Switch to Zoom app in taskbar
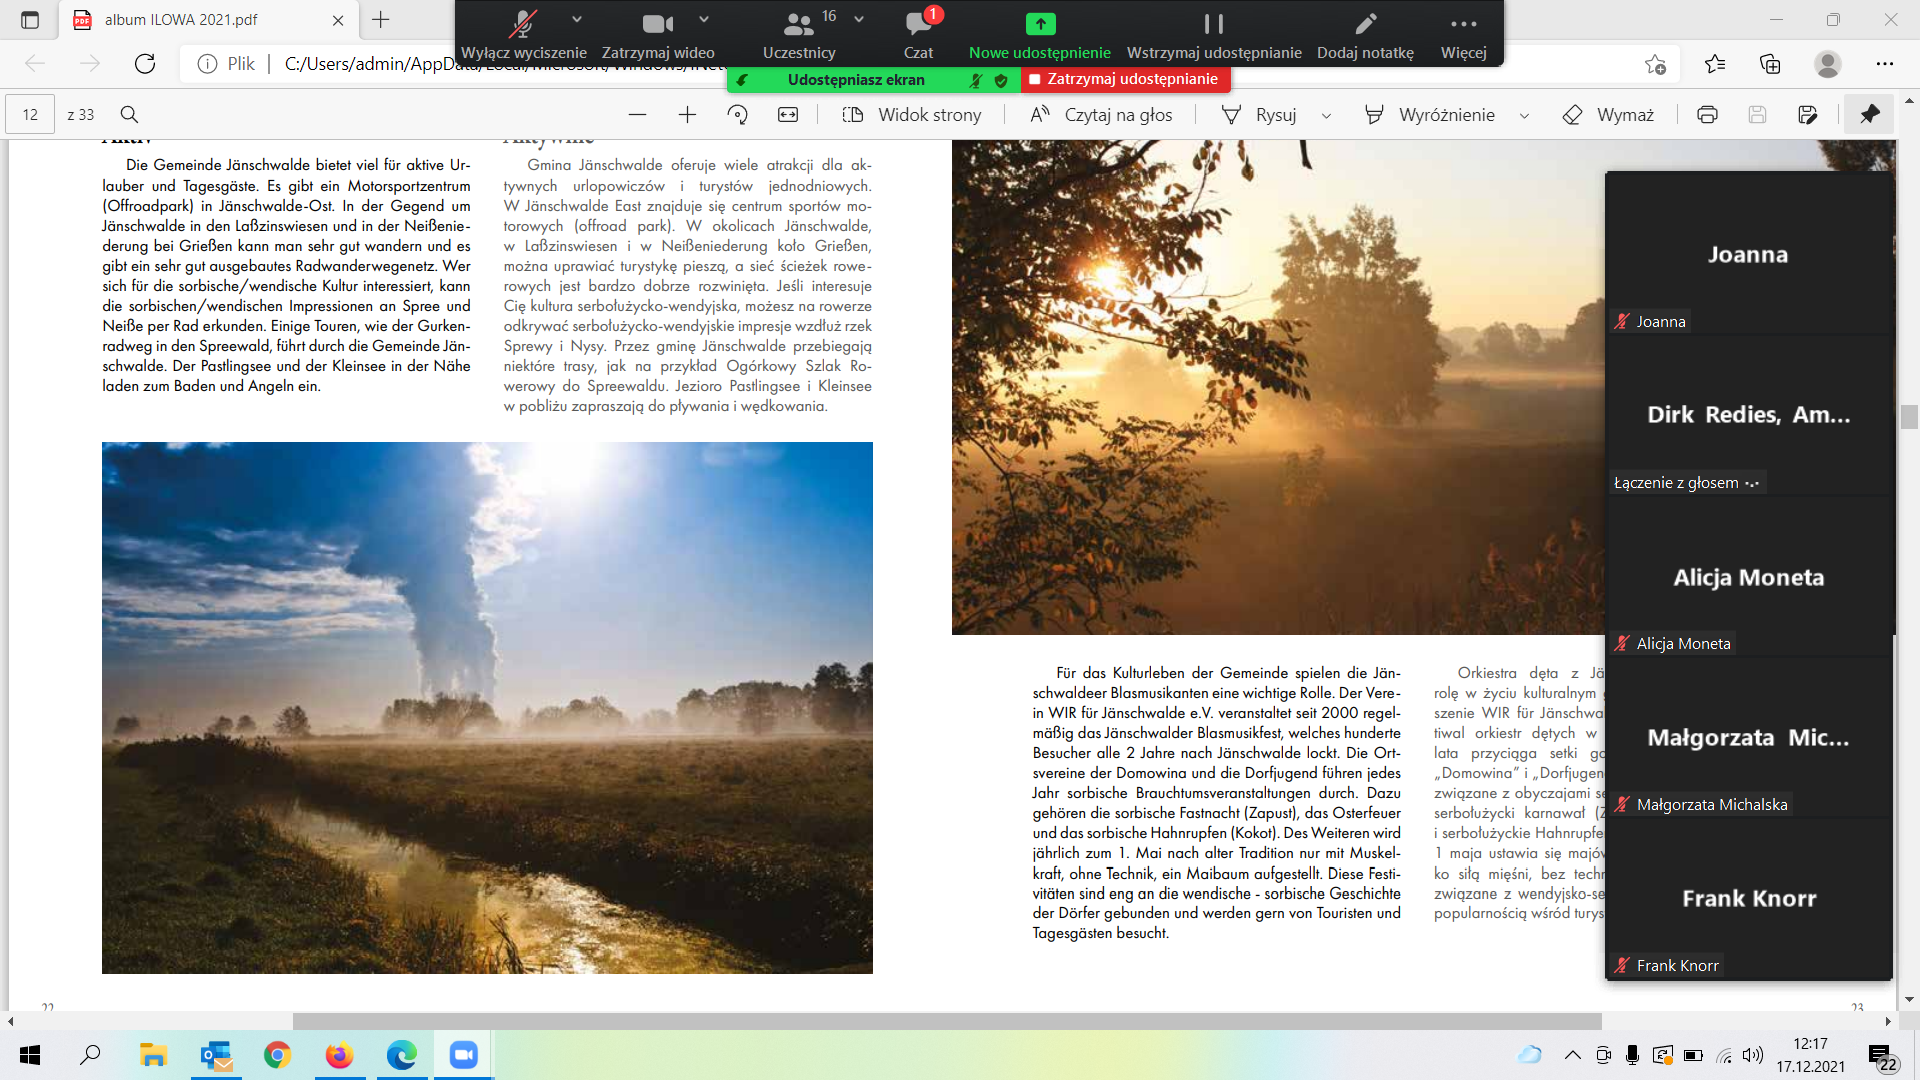Screen dimensions: 1920x1080 point(463,1055)
